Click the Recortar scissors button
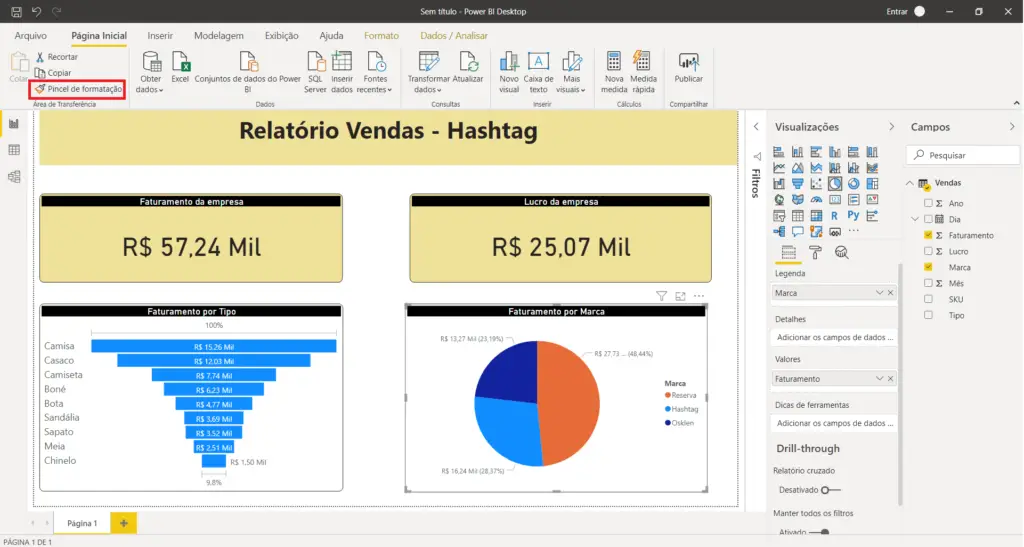The width and height of the screenshot is (1024, 547). pyautogui.click(x=56, y=57)
